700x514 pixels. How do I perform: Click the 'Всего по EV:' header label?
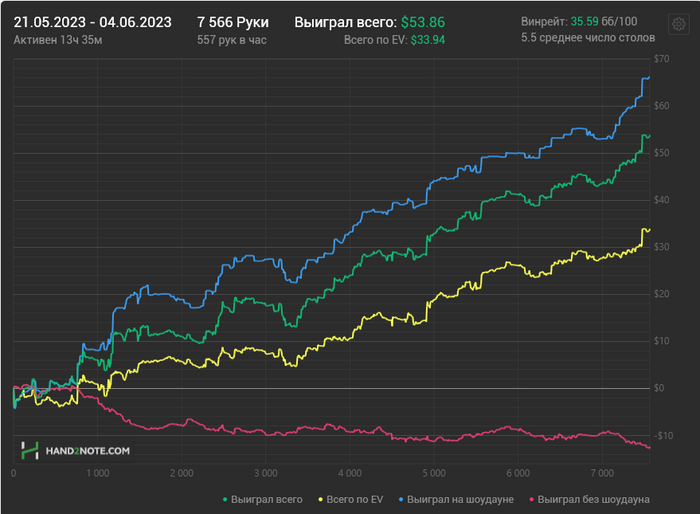(x=376, y=40)
